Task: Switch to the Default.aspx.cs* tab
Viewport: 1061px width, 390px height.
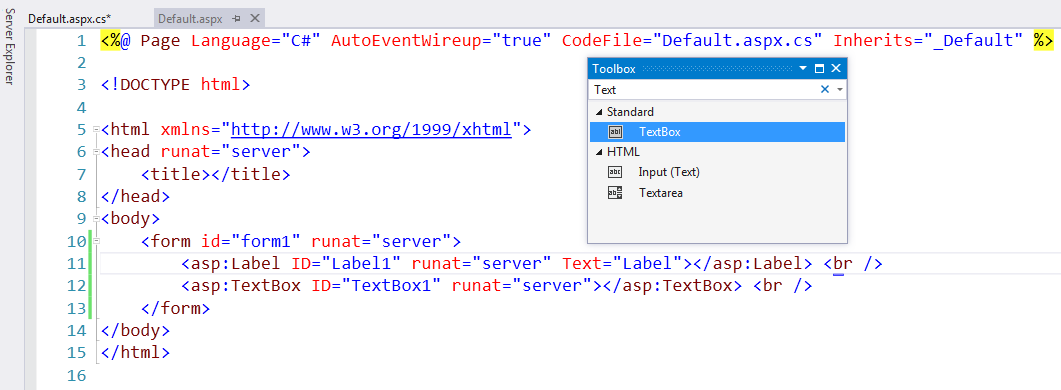Action: [x=70, y=18]
